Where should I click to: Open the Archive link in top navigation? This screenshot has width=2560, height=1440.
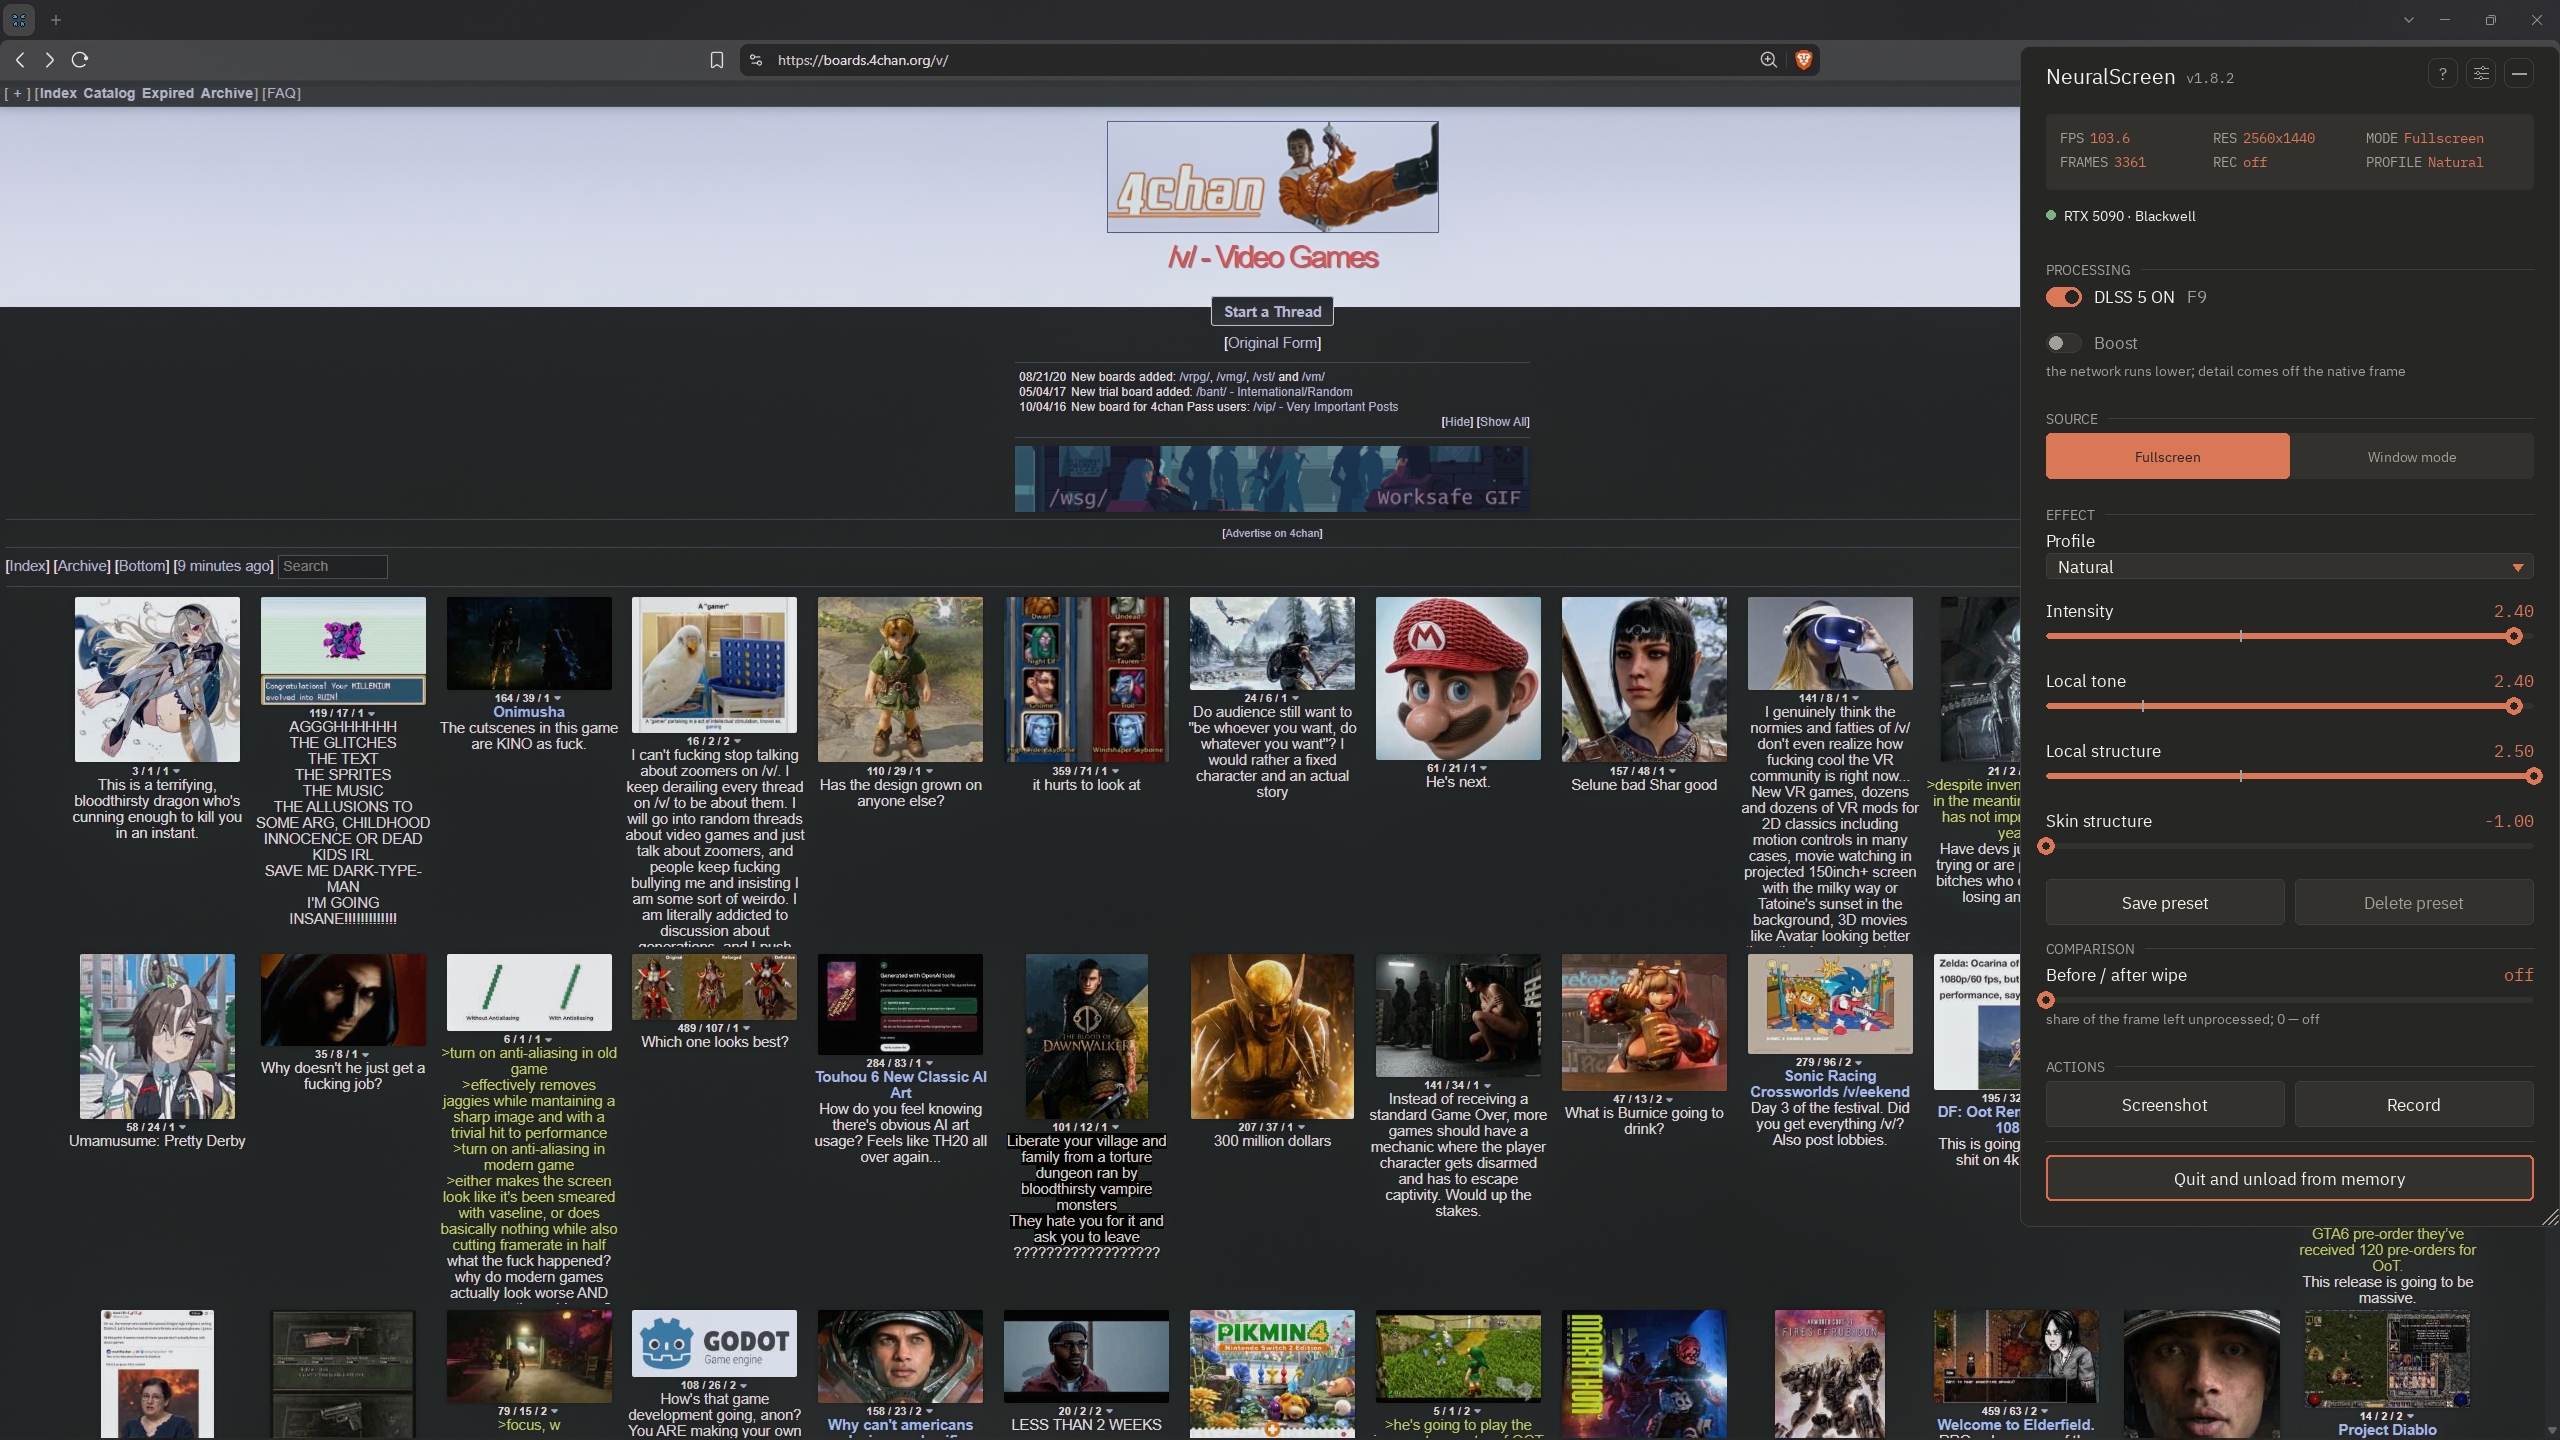[226, 93]
